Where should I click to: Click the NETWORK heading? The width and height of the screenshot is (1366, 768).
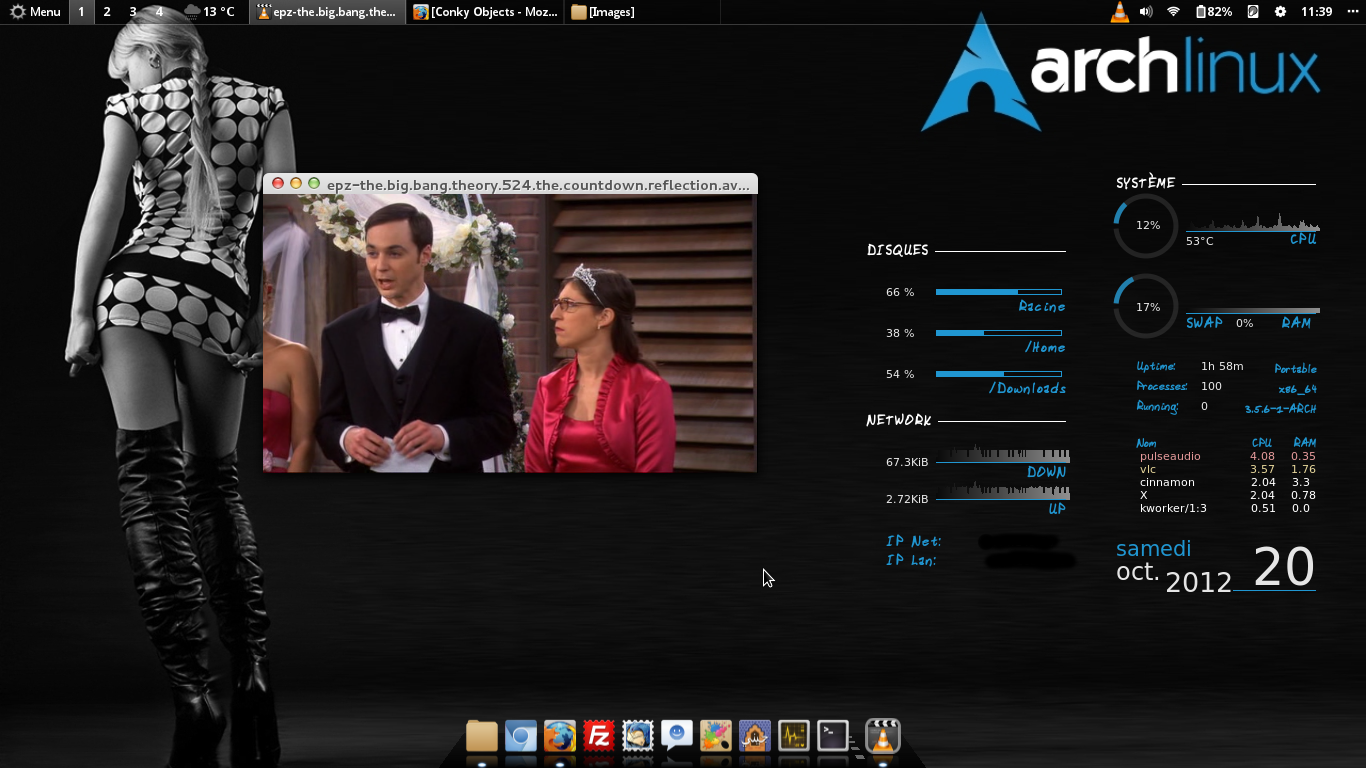tap(899, 420)
